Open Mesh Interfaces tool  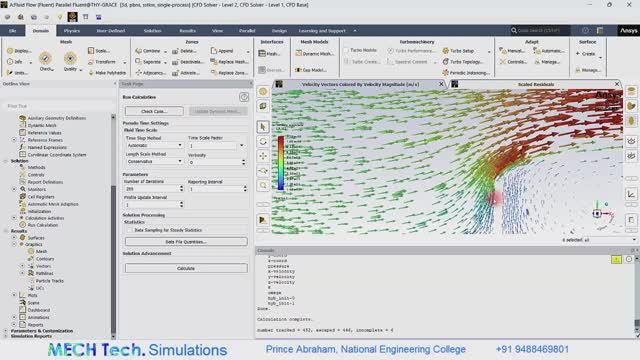point(269,54)
